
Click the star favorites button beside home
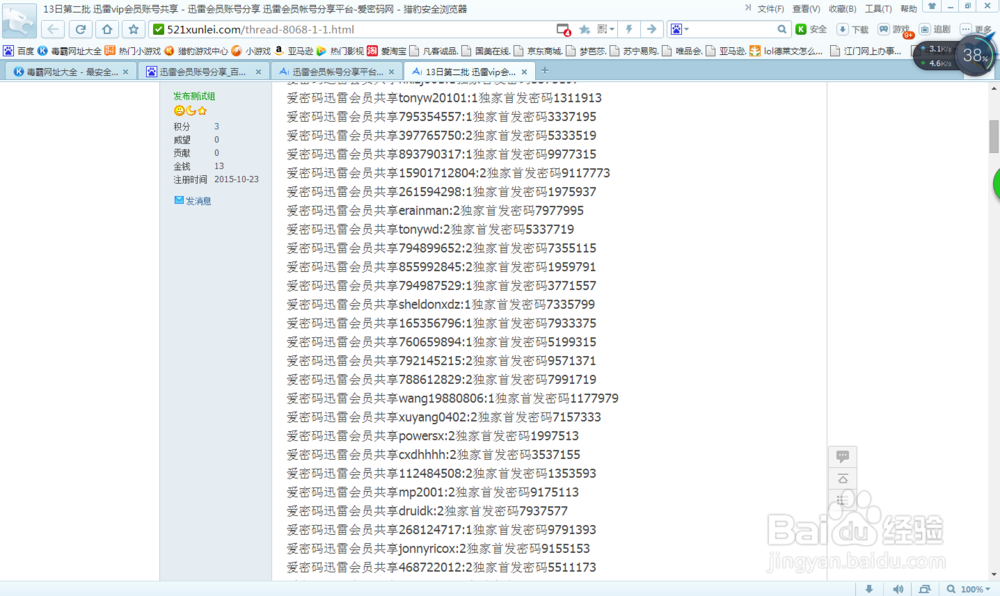133,29
